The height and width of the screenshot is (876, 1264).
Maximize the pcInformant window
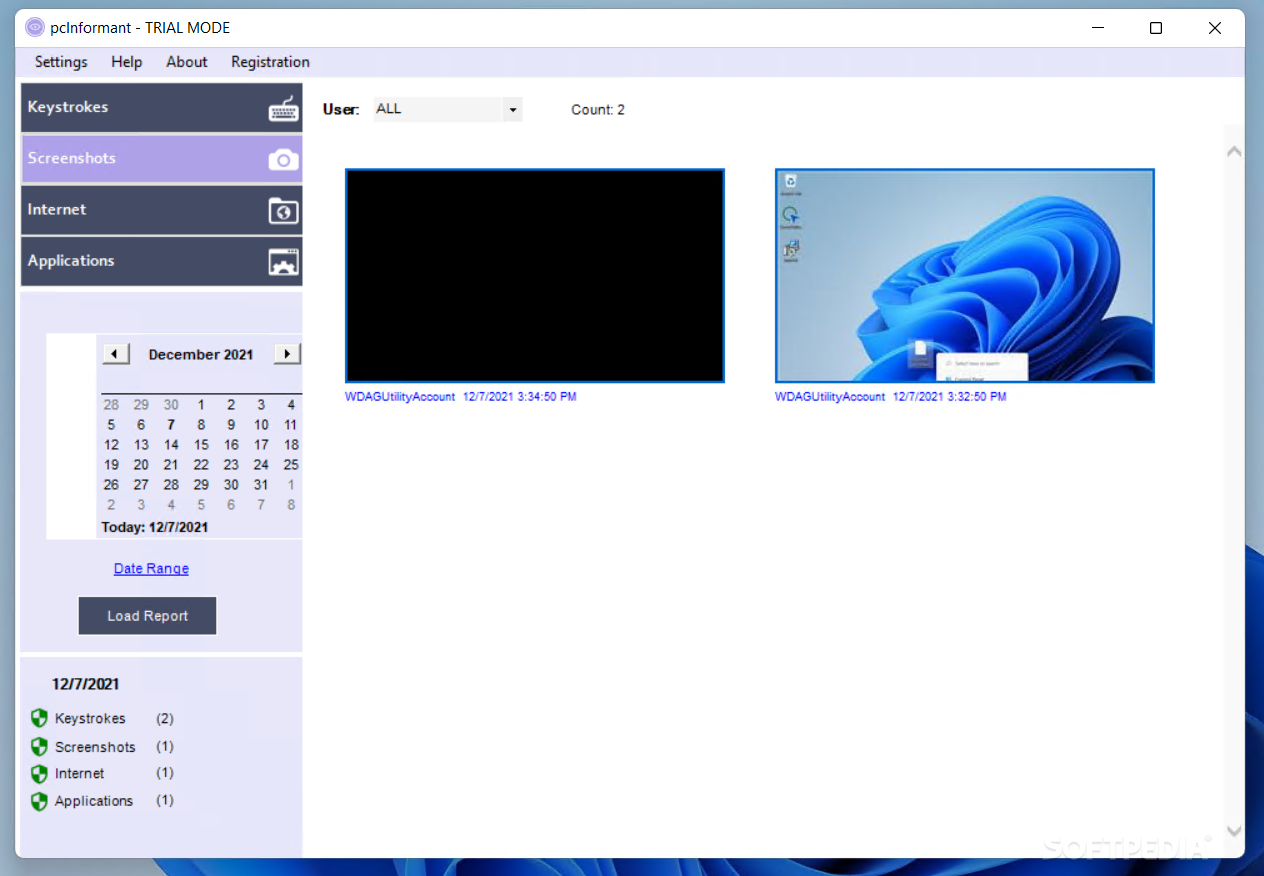(1156, 28)
